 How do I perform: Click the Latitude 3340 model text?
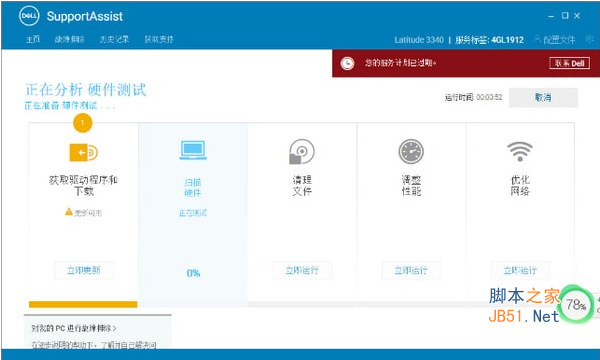[419, 40]
